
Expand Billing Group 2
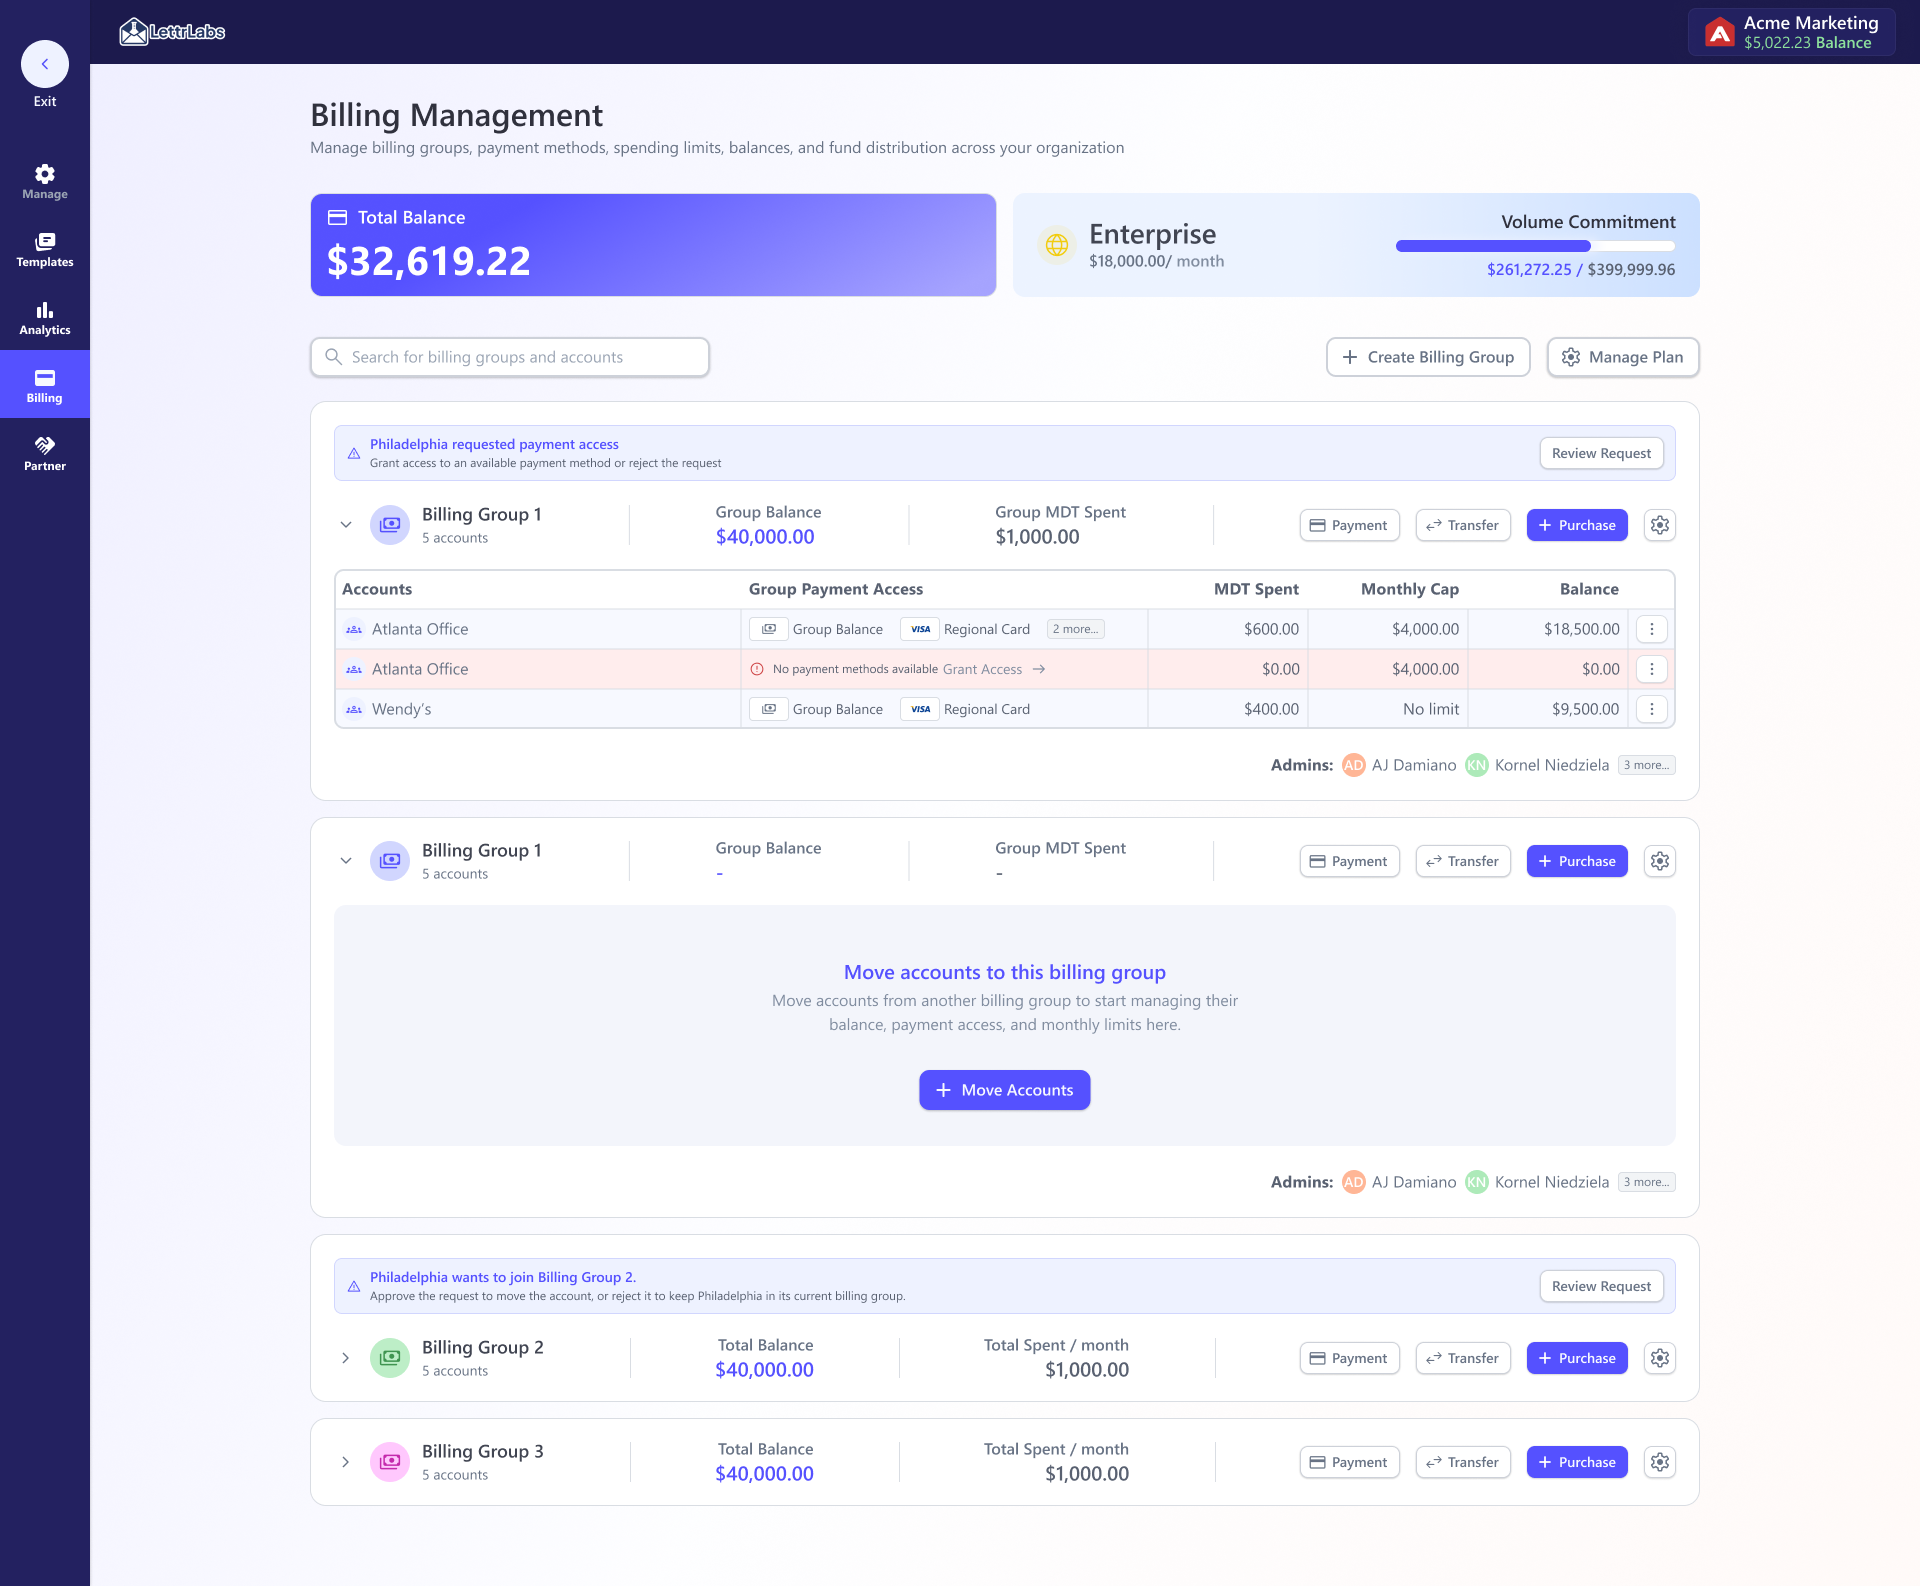(x=346, y=1358)
